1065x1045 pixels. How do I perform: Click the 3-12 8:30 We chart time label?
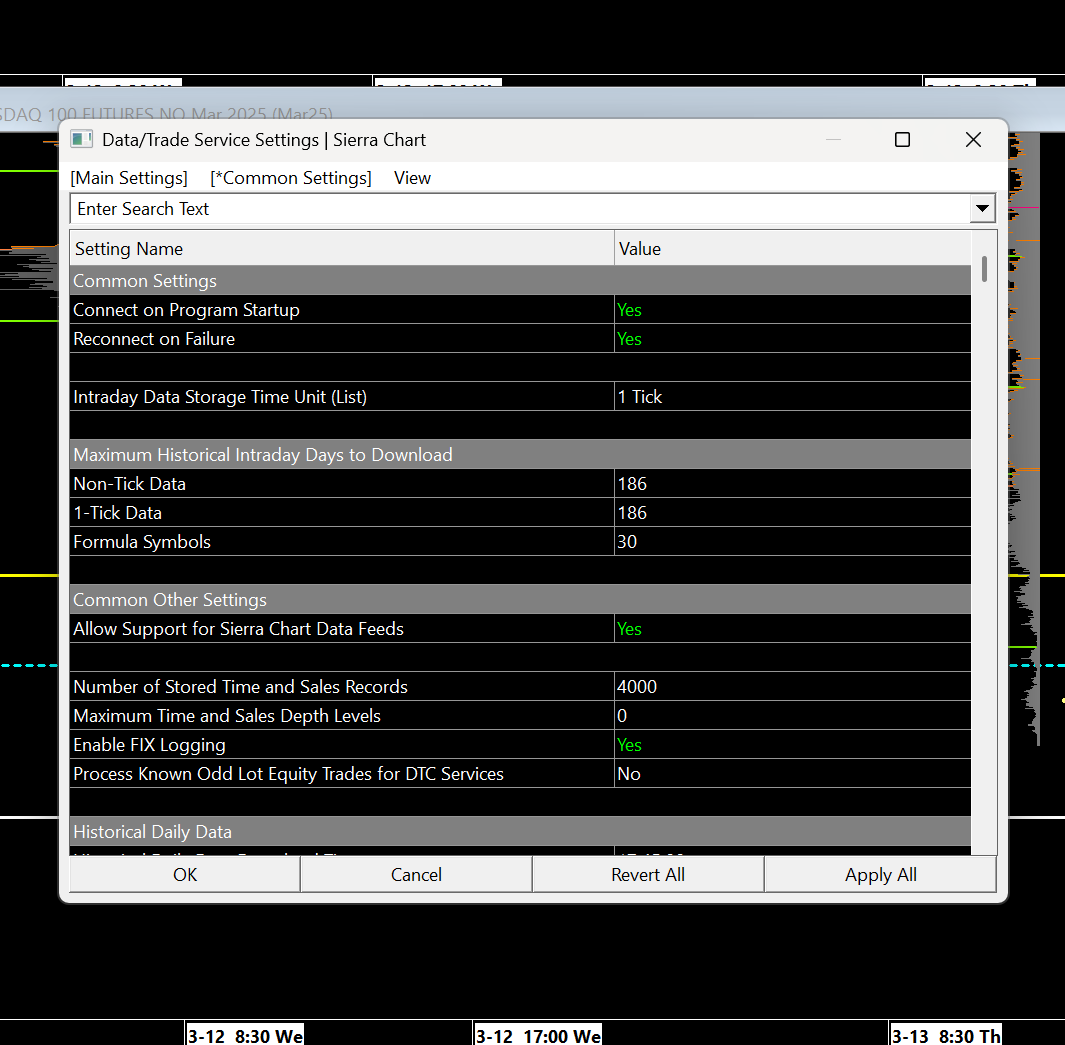245,1035
